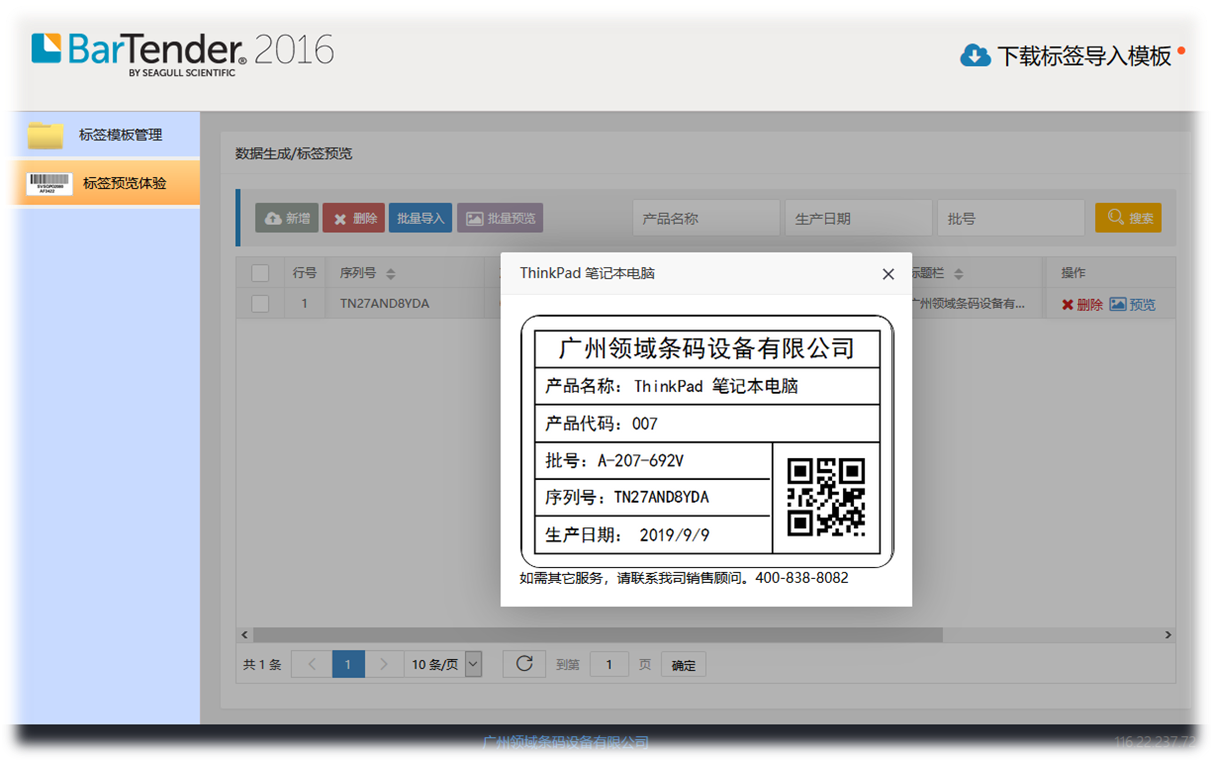Focus the 产品名称 search field

pos(706,218)
